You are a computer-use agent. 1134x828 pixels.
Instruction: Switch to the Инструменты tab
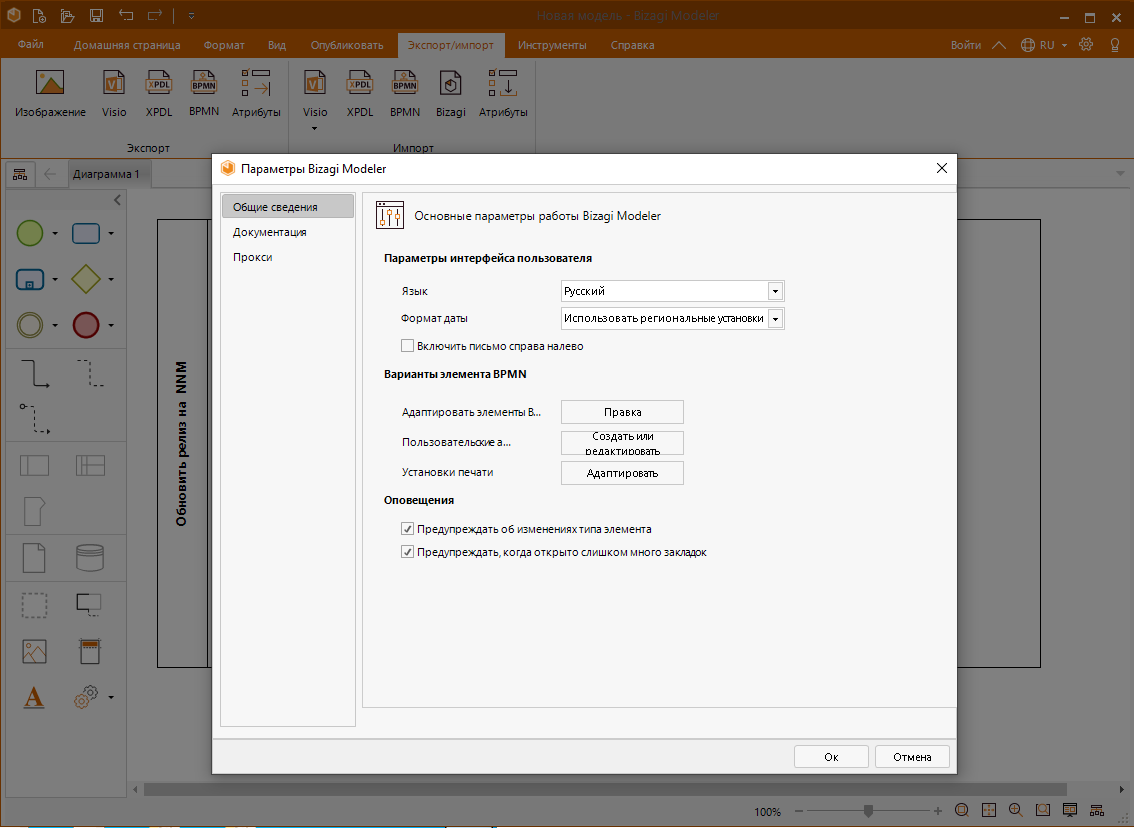pos(552,45)
